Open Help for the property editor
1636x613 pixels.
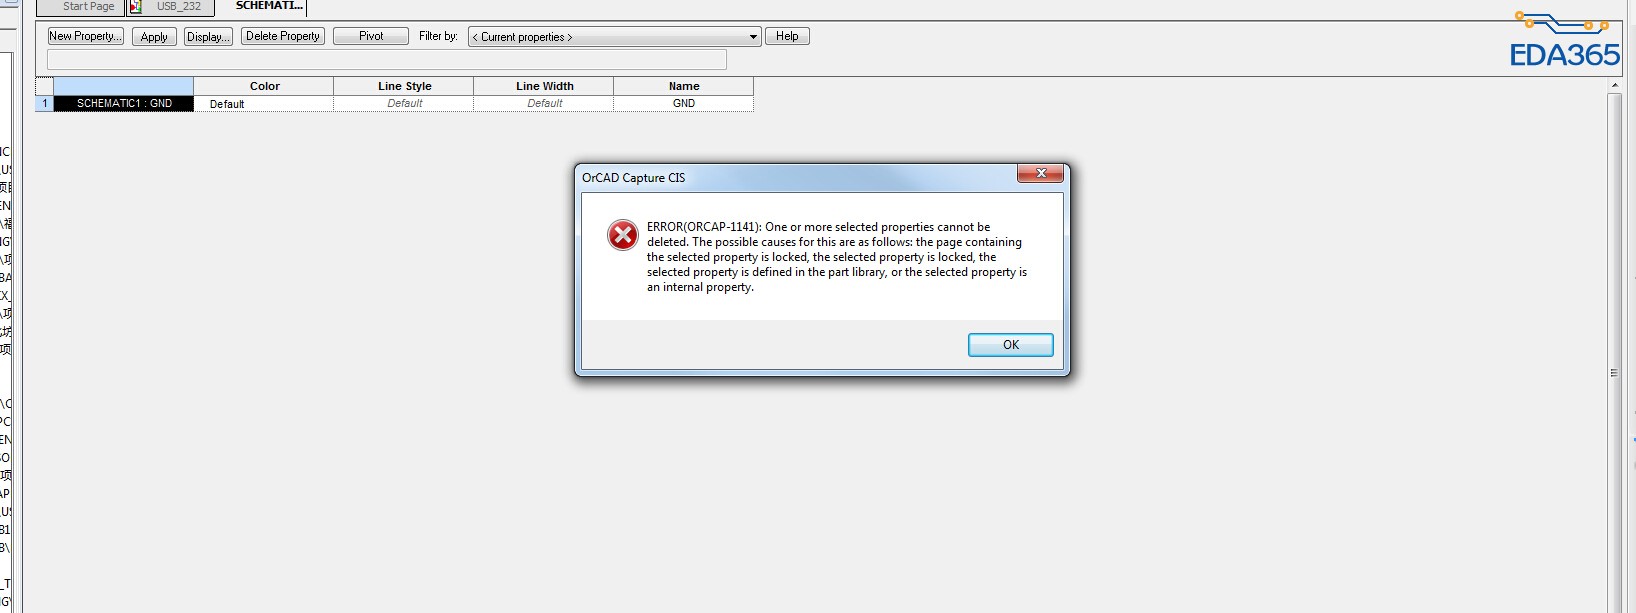787,36
